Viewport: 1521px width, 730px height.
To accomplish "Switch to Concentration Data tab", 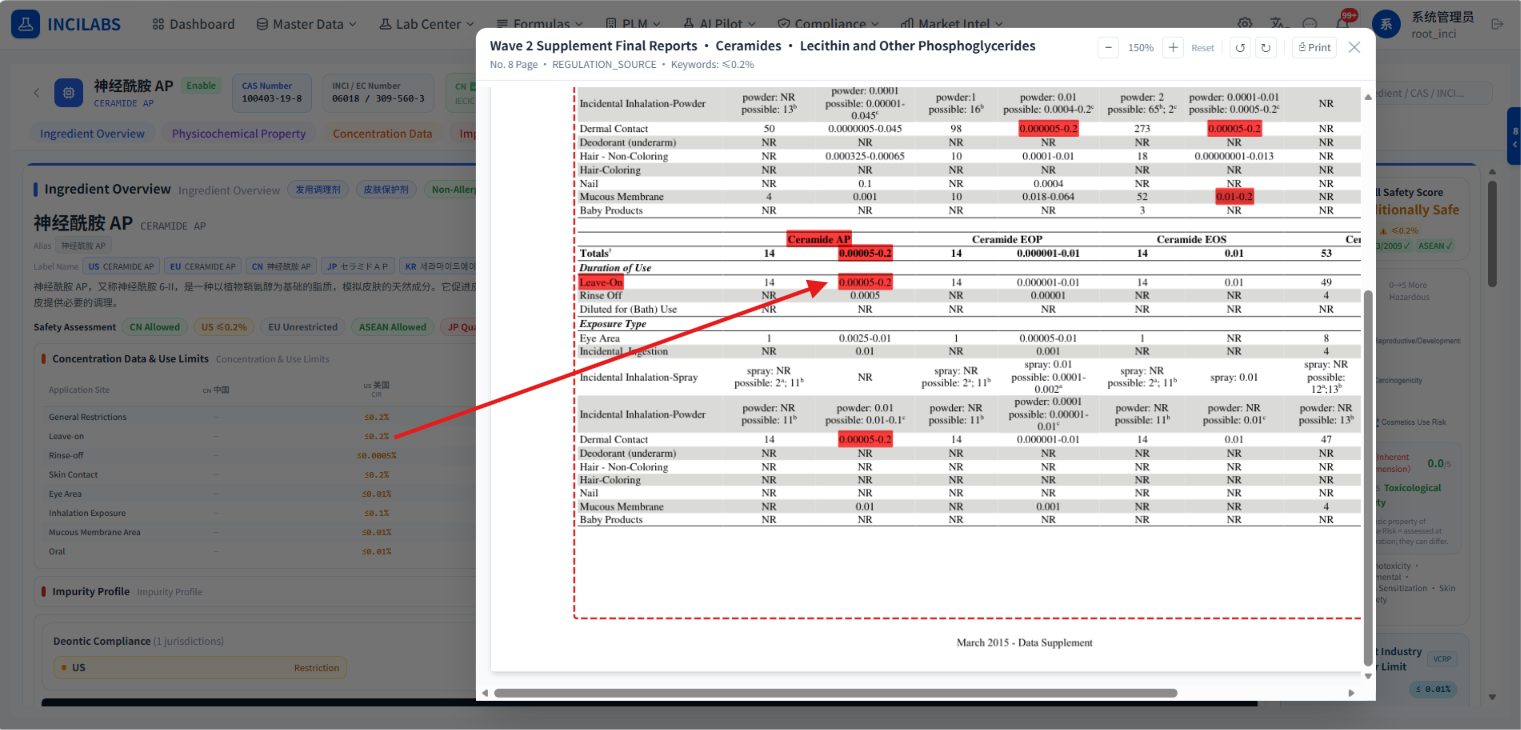I will tap(382, 134).
